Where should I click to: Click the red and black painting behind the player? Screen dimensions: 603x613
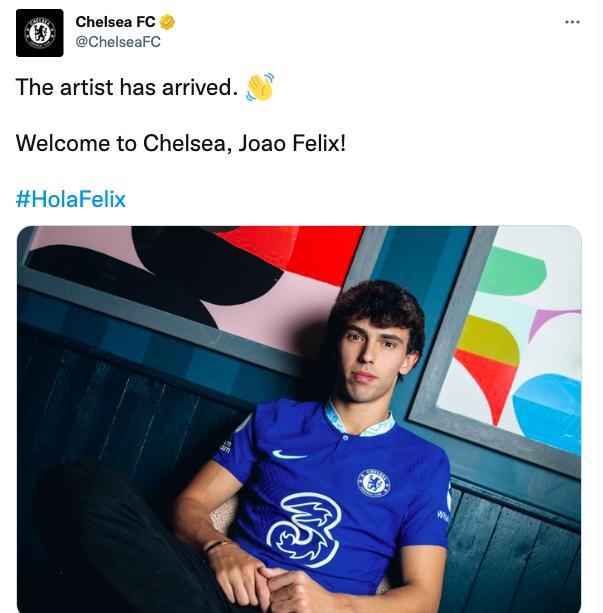click(200, 268)
